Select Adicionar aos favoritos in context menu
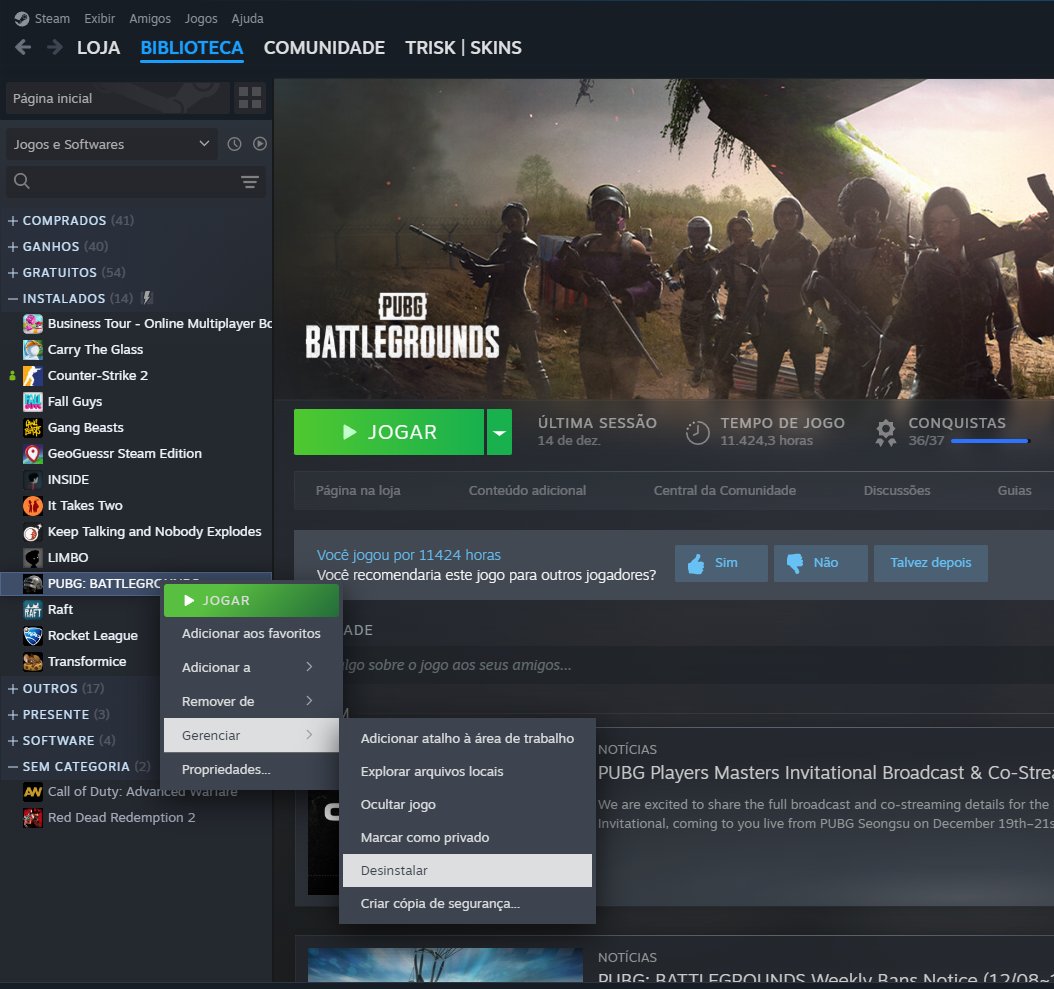Viewport: 1054px width, 989px height. pos(251,633)
